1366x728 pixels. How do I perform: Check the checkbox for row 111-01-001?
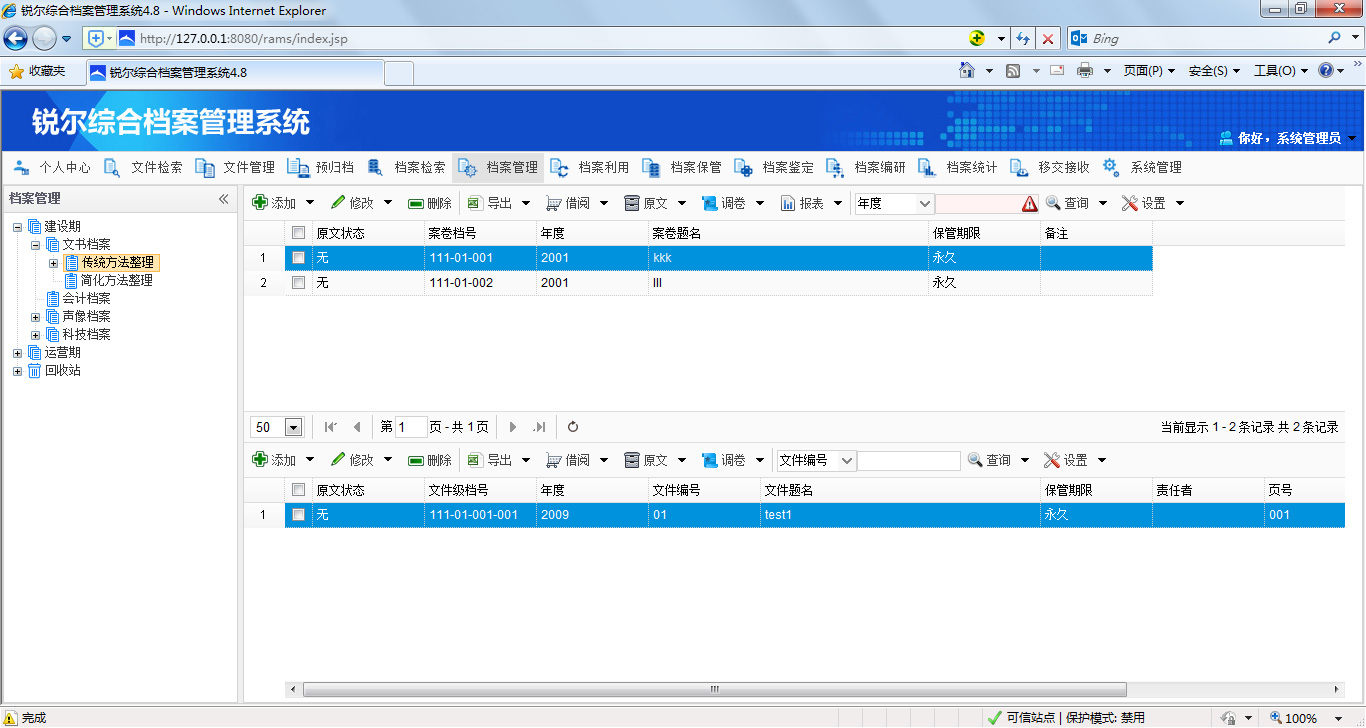click(x=298, y=258)
